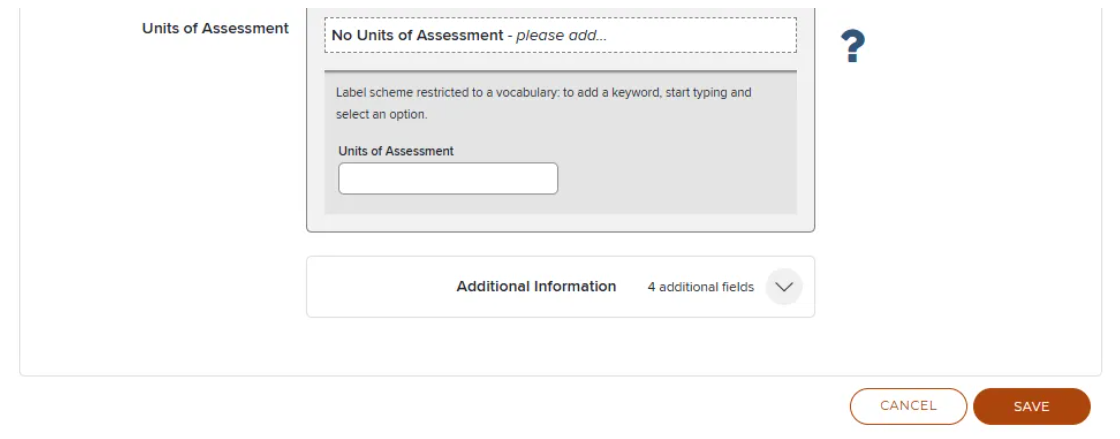Click the circular down-arrow beside additional fields
Screen dimensions: 1120x439
tap(784, 286)
